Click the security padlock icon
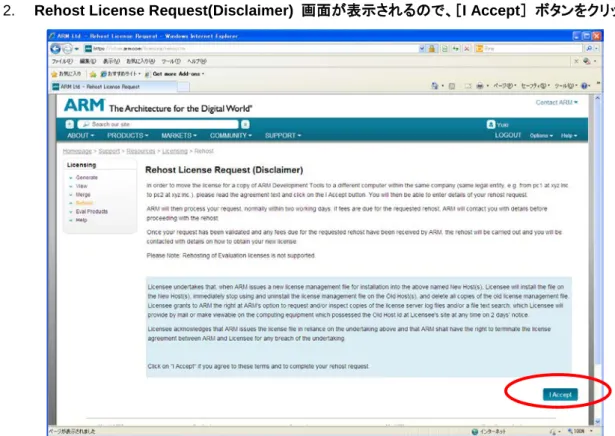Screen dimensions: 615x436 431,49
